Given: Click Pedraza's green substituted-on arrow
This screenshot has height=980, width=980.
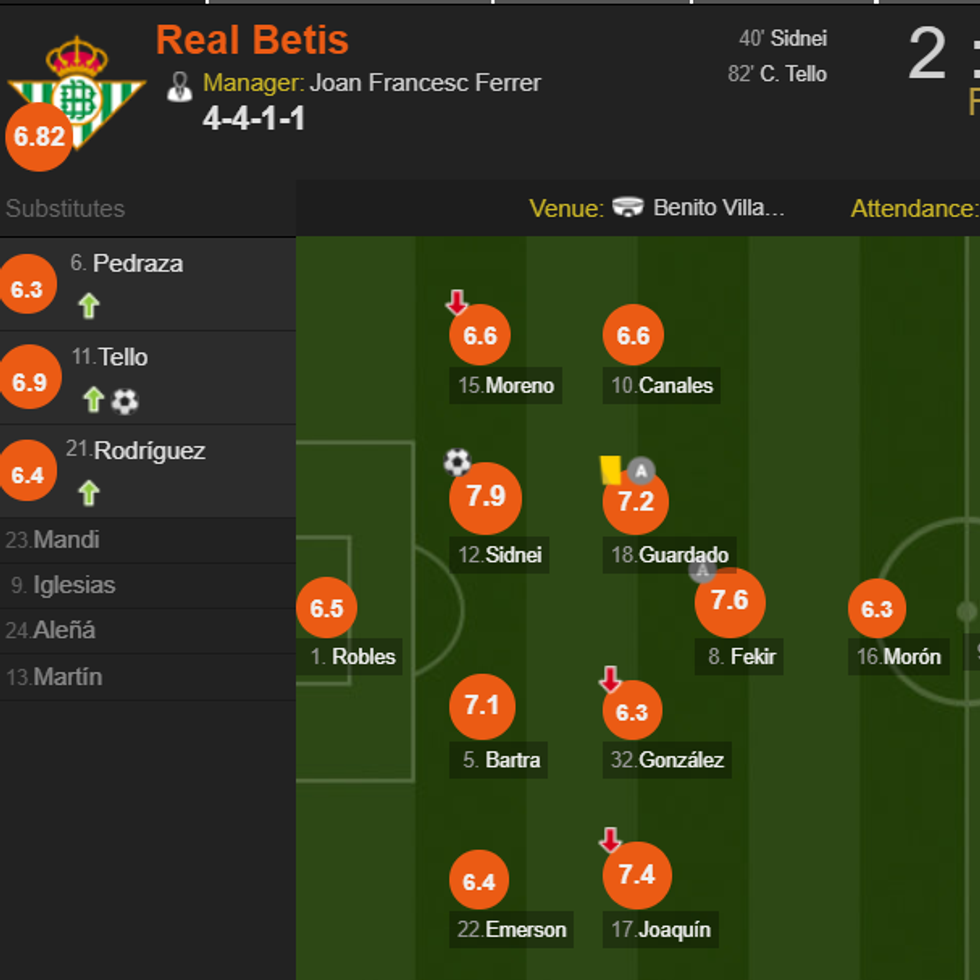Looking at the screenshot, I should [89, 306].
